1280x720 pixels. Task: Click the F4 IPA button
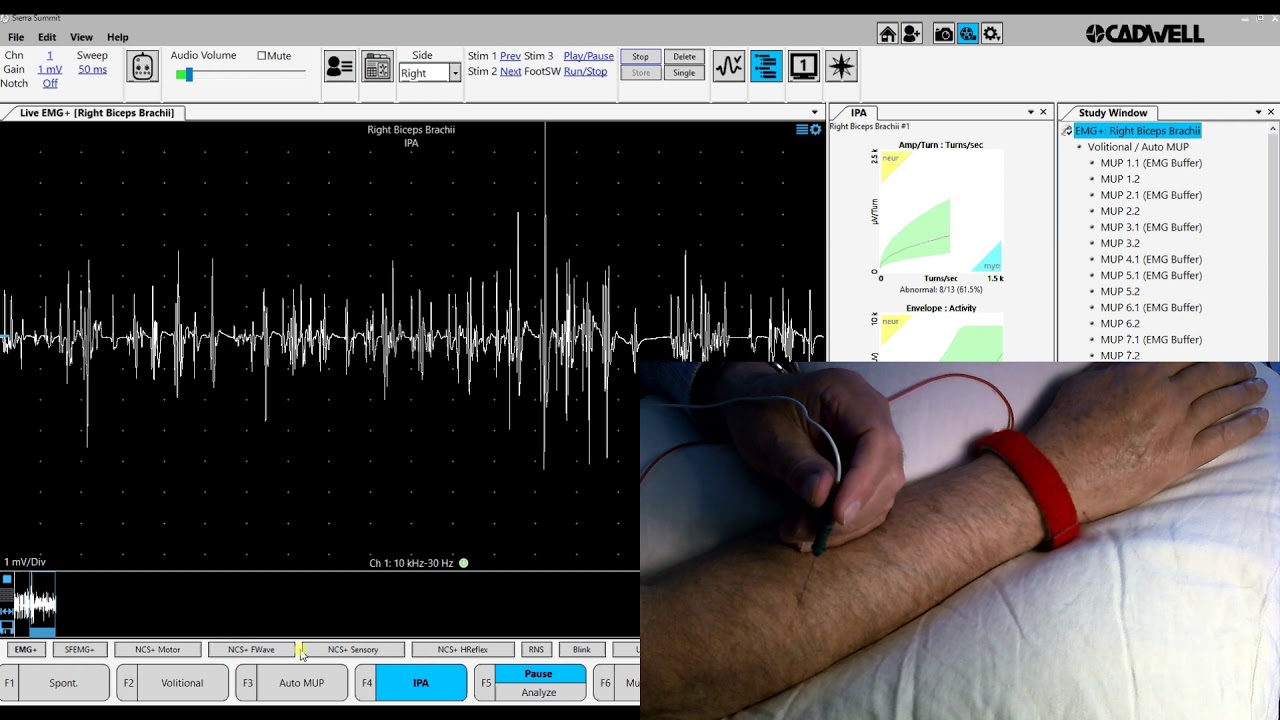[x=410, y=683]
